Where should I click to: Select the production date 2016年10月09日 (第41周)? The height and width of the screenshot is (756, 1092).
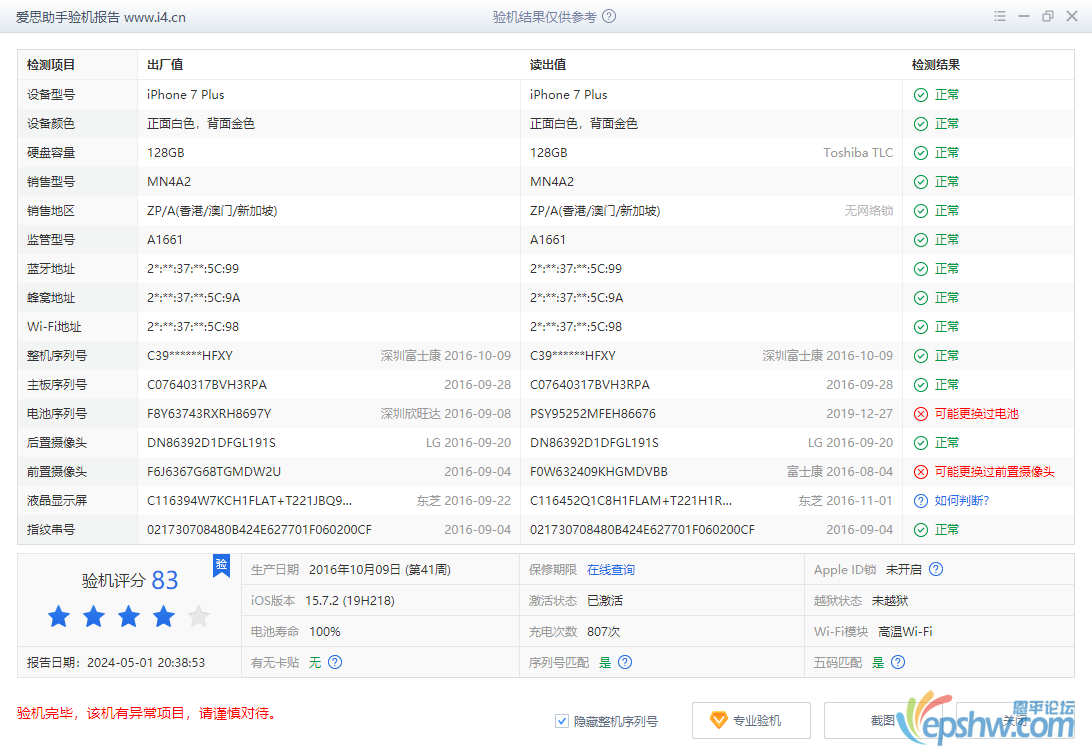point(380,569)
